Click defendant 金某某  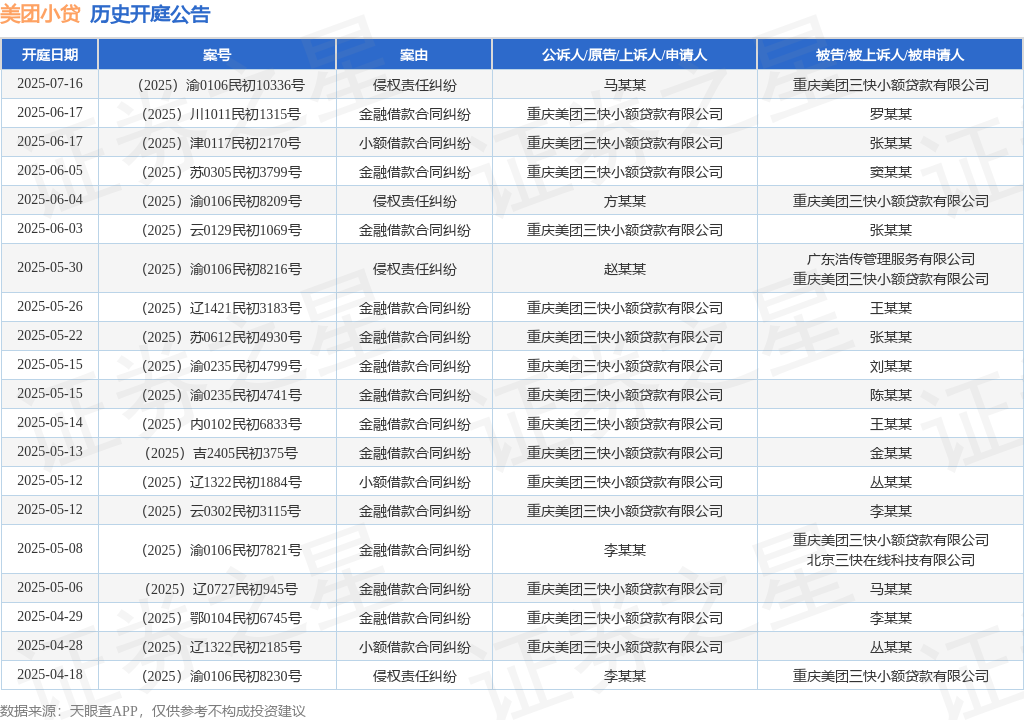[890, 453]
